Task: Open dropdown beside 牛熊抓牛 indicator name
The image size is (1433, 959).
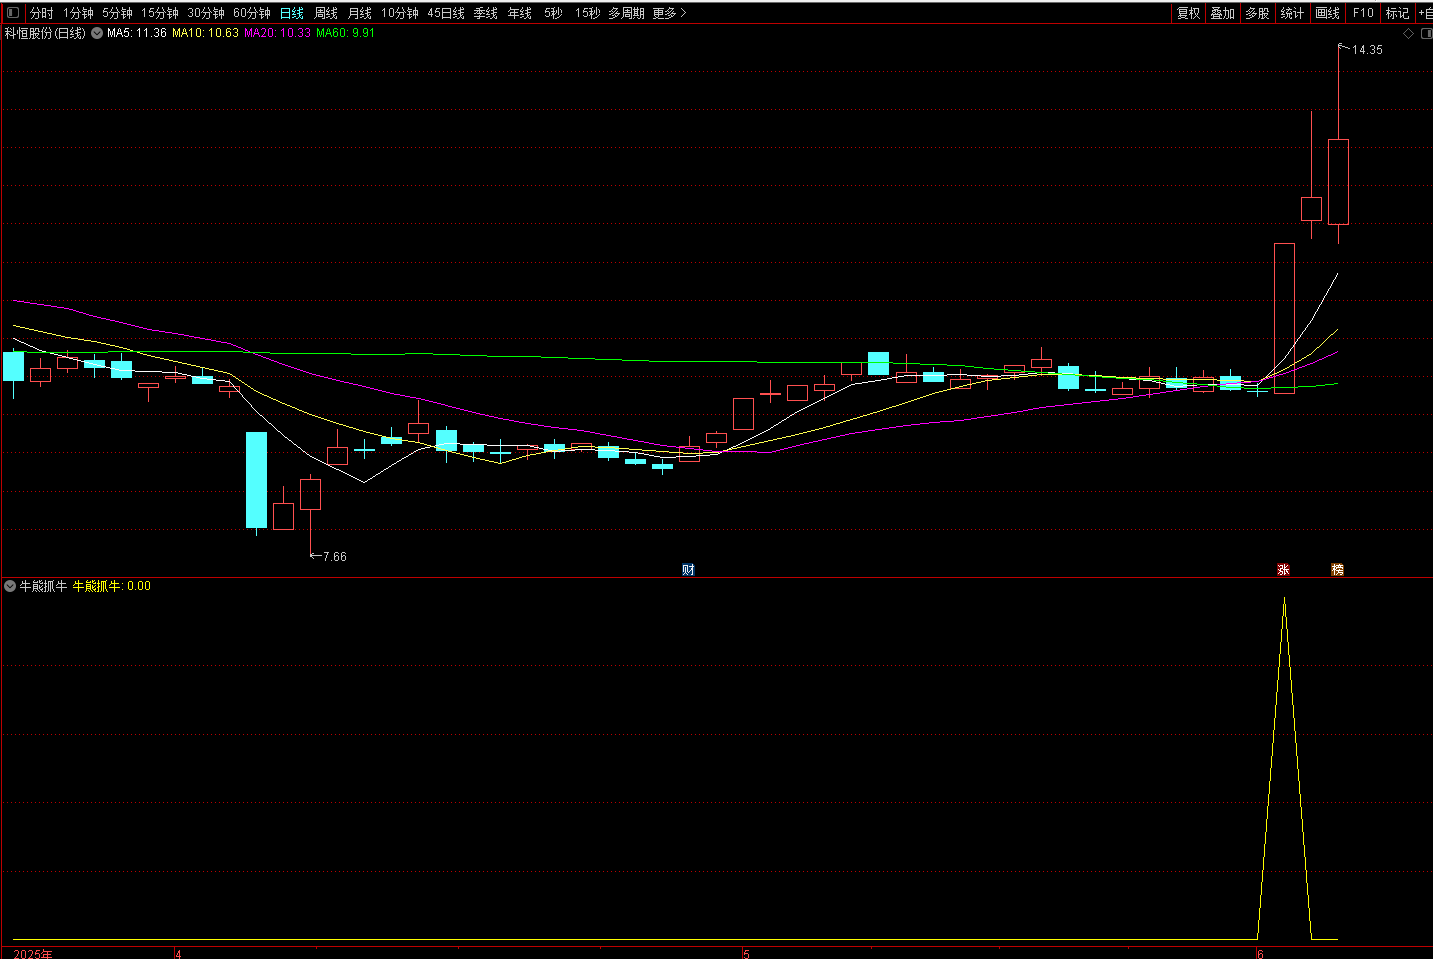Action: (x=10, y=586)
